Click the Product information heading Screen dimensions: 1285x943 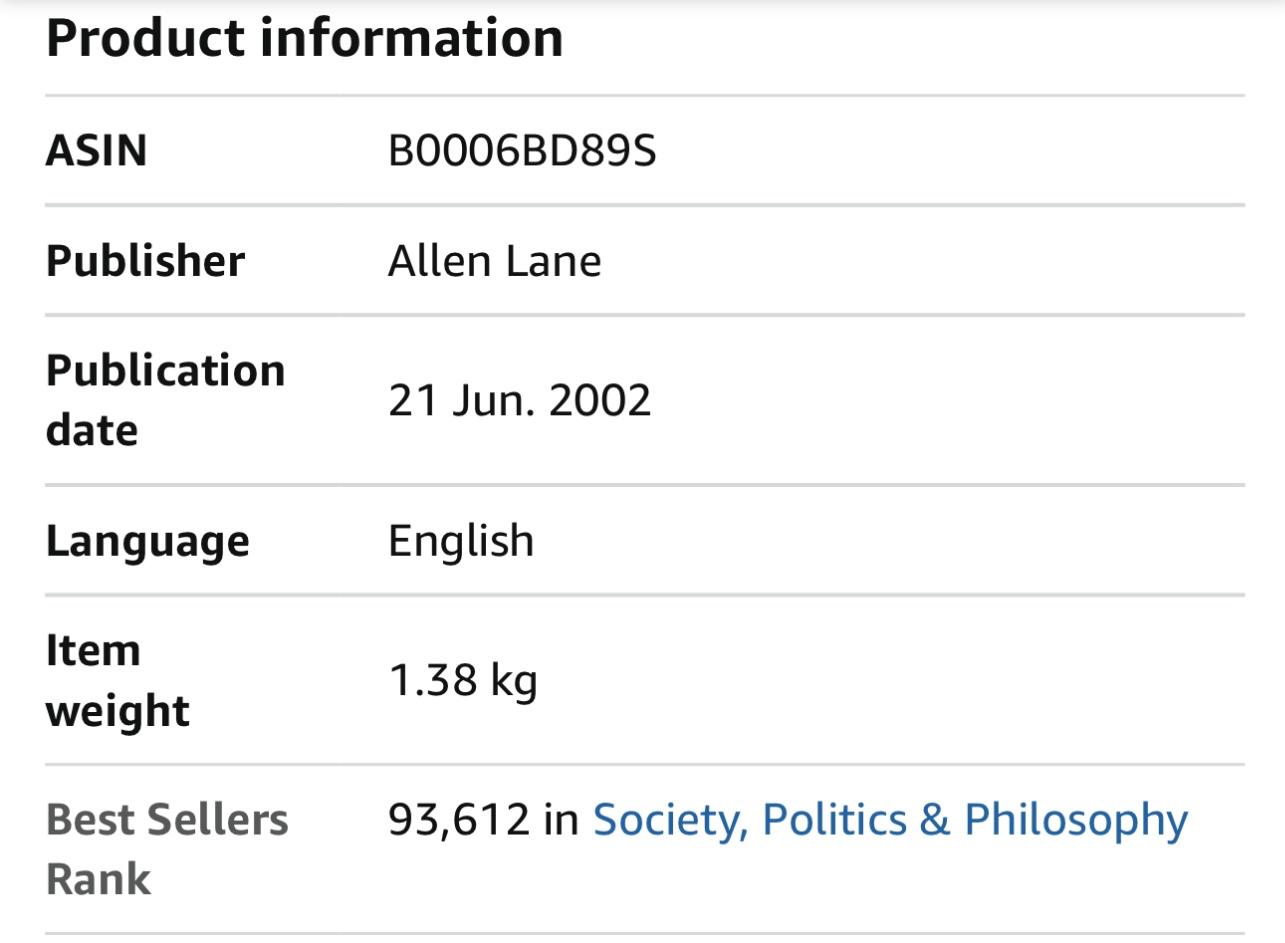(304, 38)
